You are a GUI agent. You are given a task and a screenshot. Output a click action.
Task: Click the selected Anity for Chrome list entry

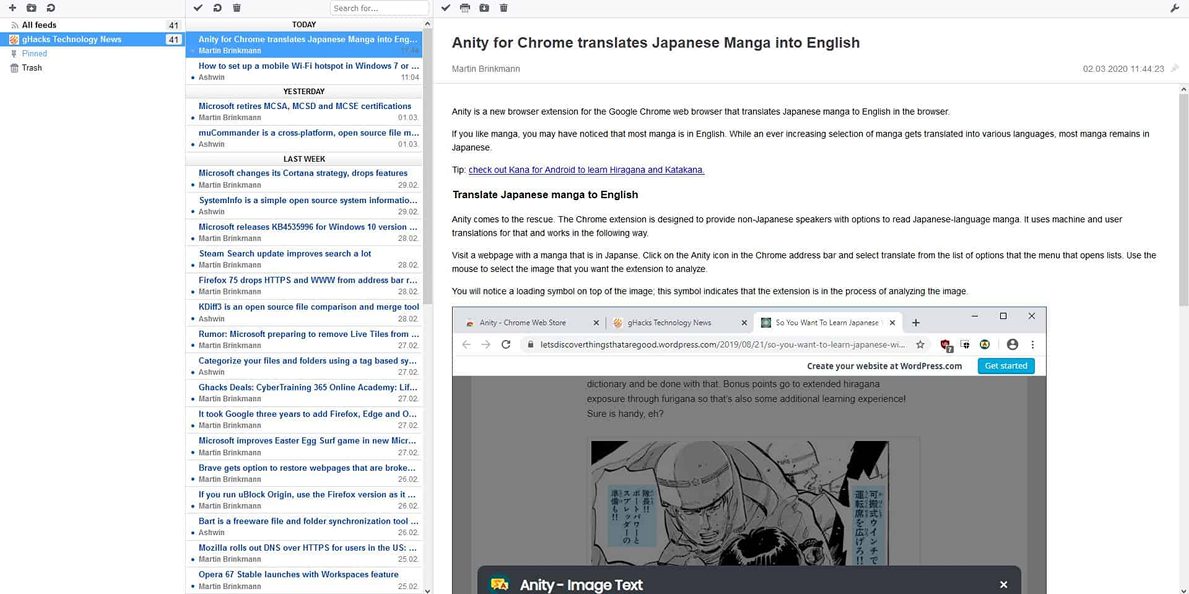point(304,44)
